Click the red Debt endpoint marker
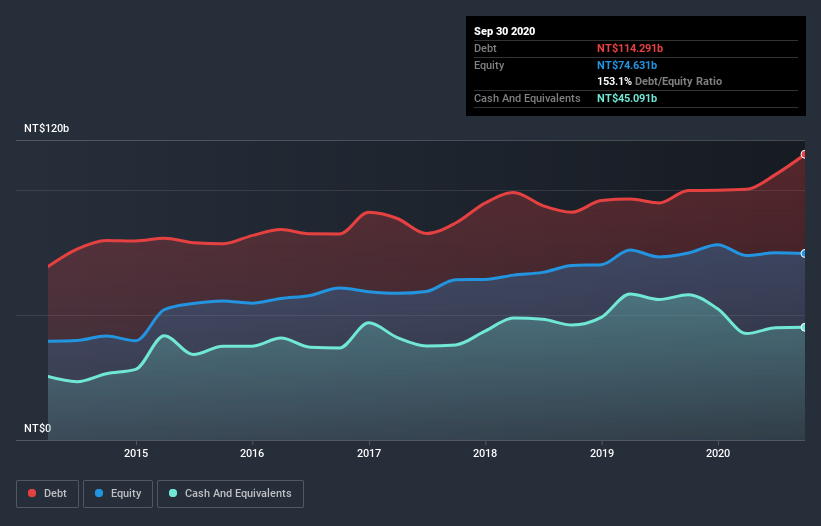The image size is (821, 526). coord(804,154)
